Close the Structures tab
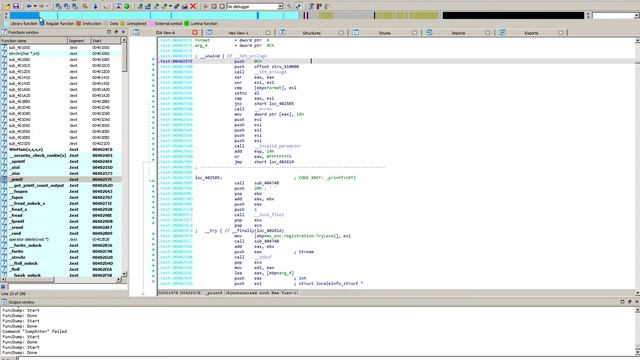The height and width of the screenshot is (360, 640). 341,33
